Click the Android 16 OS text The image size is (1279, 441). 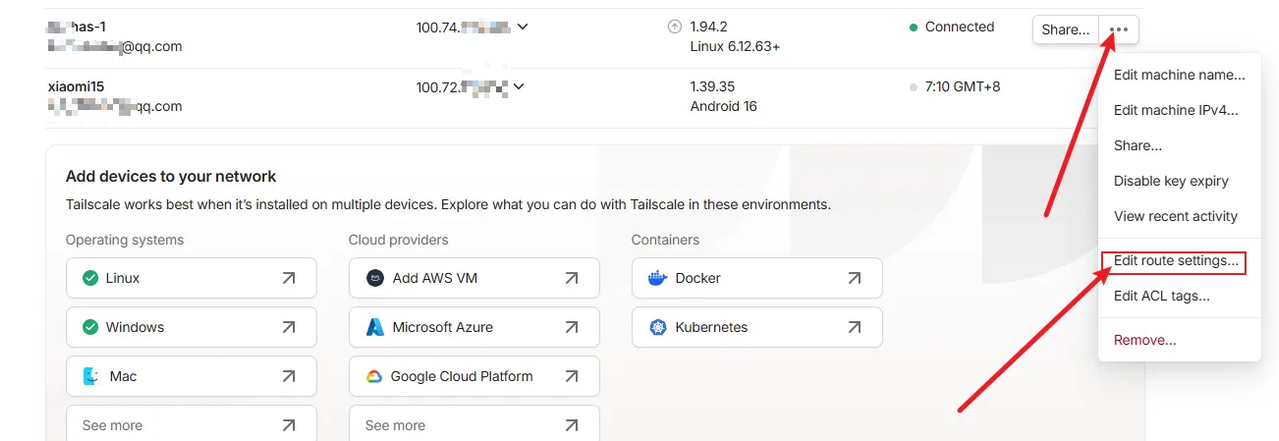coord(723,106)
